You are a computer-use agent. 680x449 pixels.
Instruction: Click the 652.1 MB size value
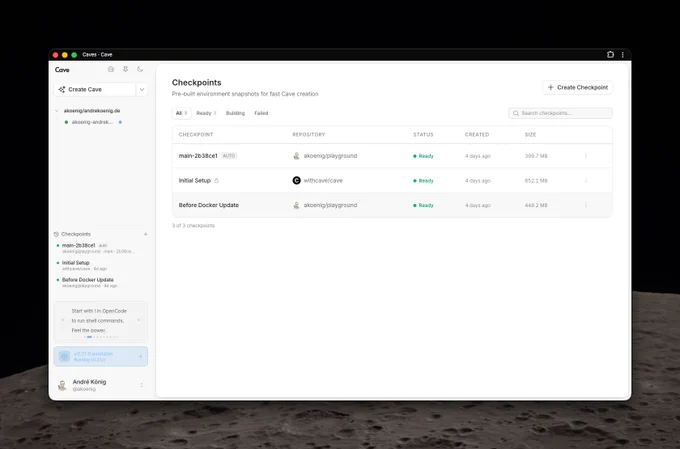tap(536, 181)
